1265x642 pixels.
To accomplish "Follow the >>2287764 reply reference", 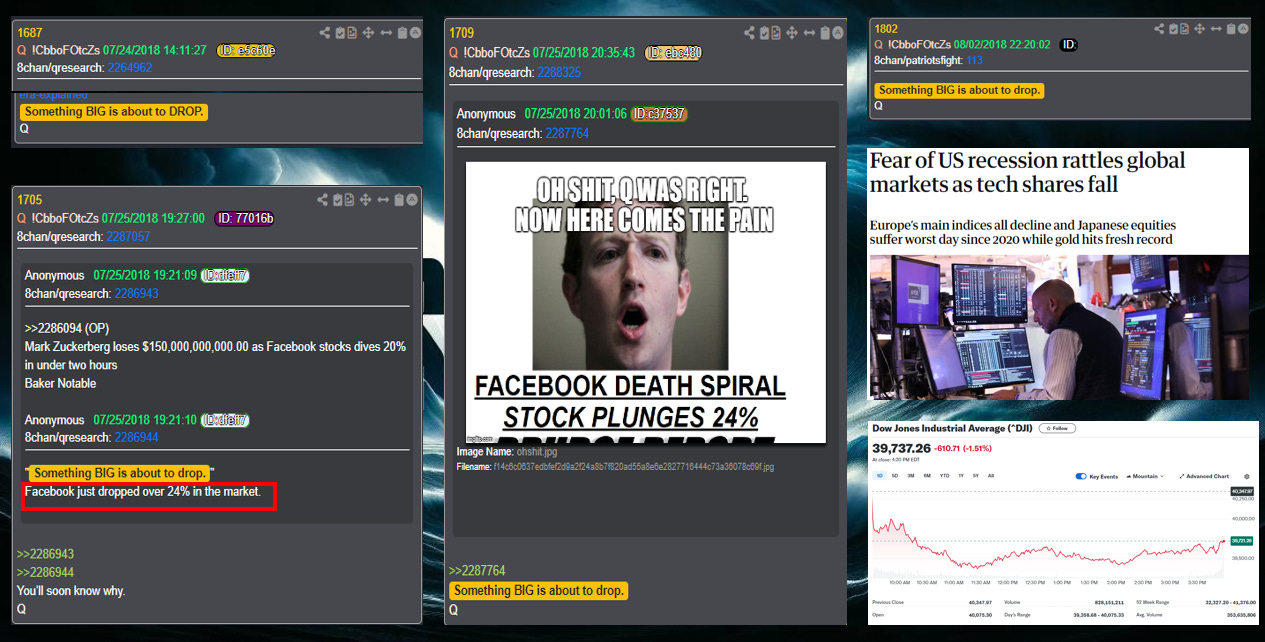I will (x=477, y=571).
